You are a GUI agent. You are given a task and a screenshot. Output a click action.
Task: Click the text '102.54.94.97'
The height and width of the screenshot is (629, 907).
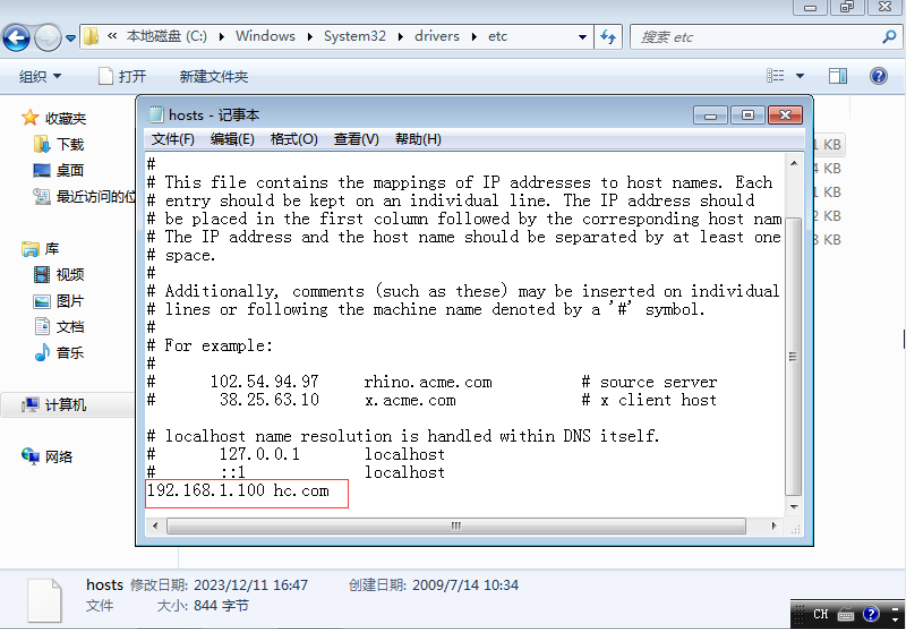point(264,382)
